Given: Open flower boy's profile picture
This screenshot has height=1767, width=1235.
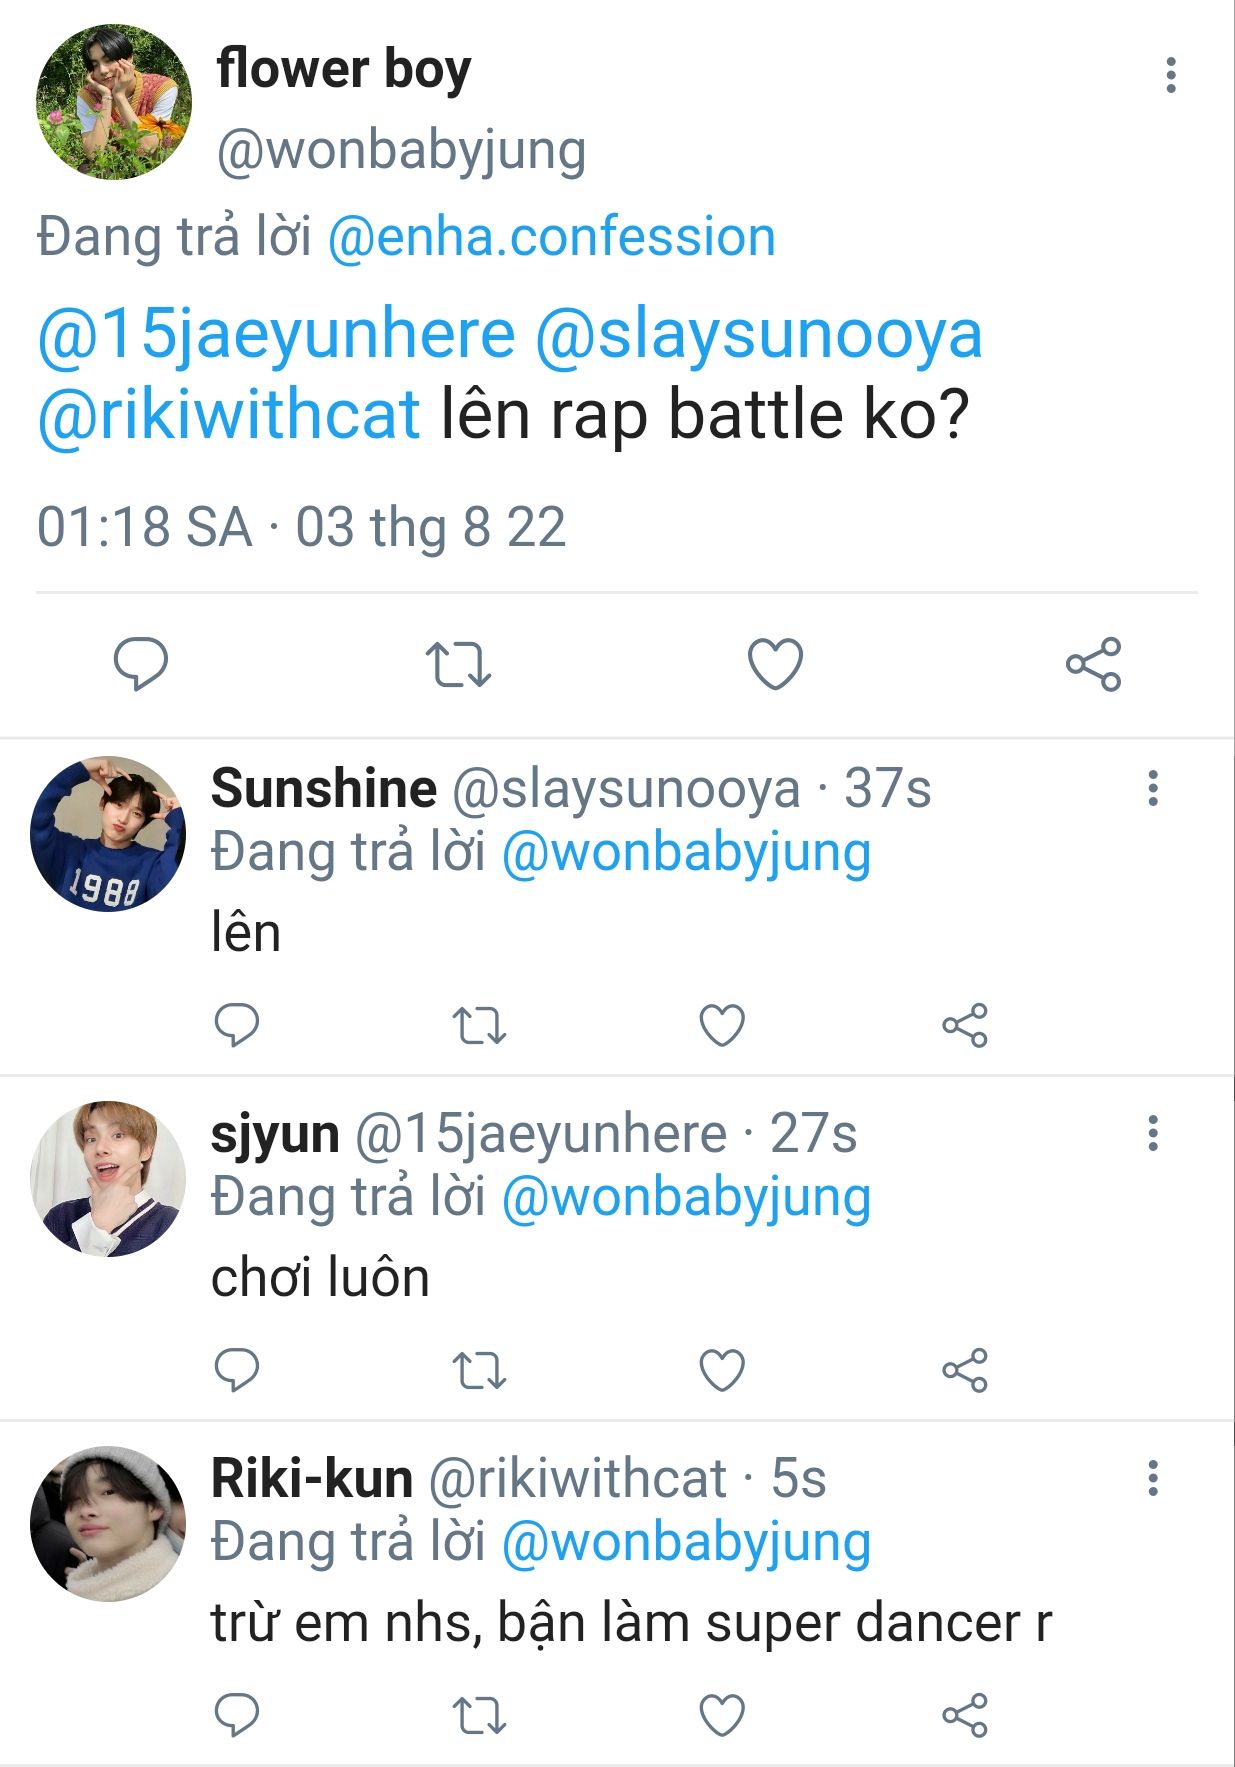Looking at the screenshot, I should 113,102.
